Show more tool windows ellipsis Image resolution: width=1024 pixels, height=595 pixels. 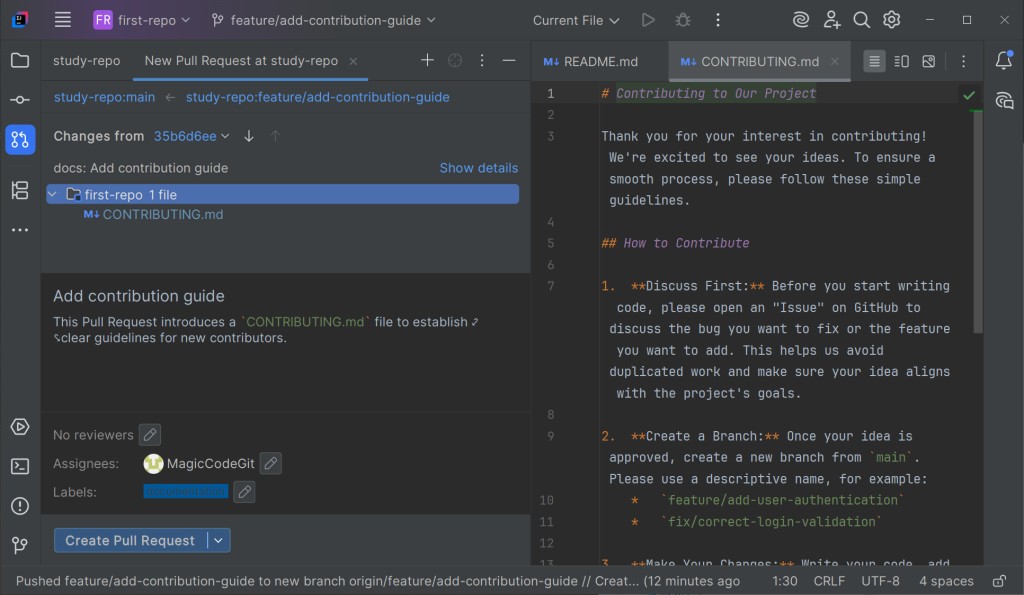(20, 230)
